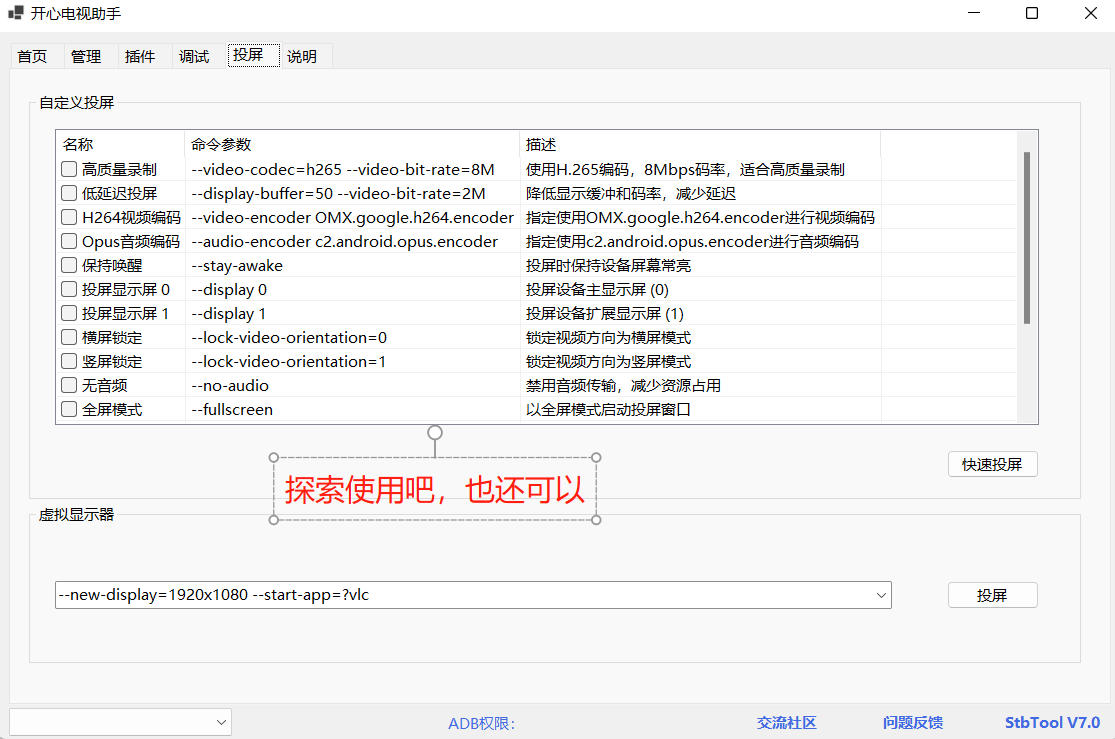Tick the 全屏模式 checkbox

pyautogui.click(x=69, y=410)
